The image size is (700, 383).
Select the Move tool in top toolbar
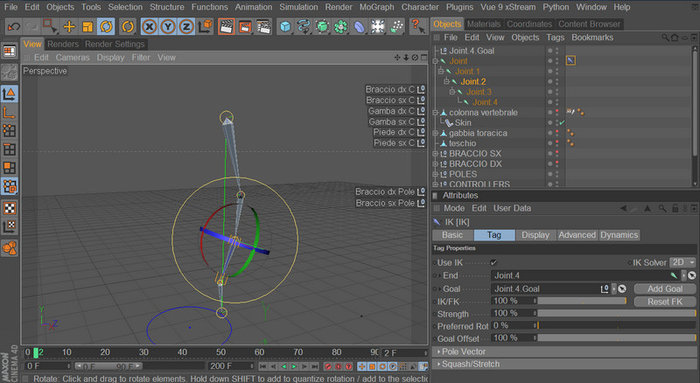[69, 27]
